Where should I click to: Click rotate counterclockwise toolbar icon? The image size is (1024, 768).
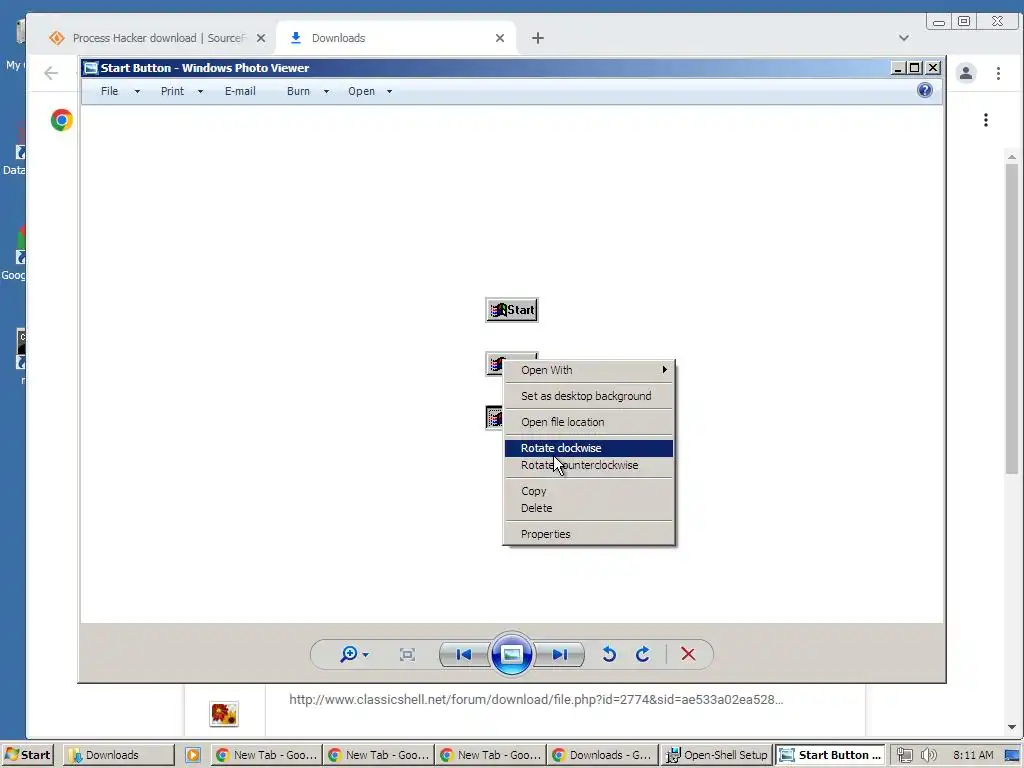coord(609,654)
